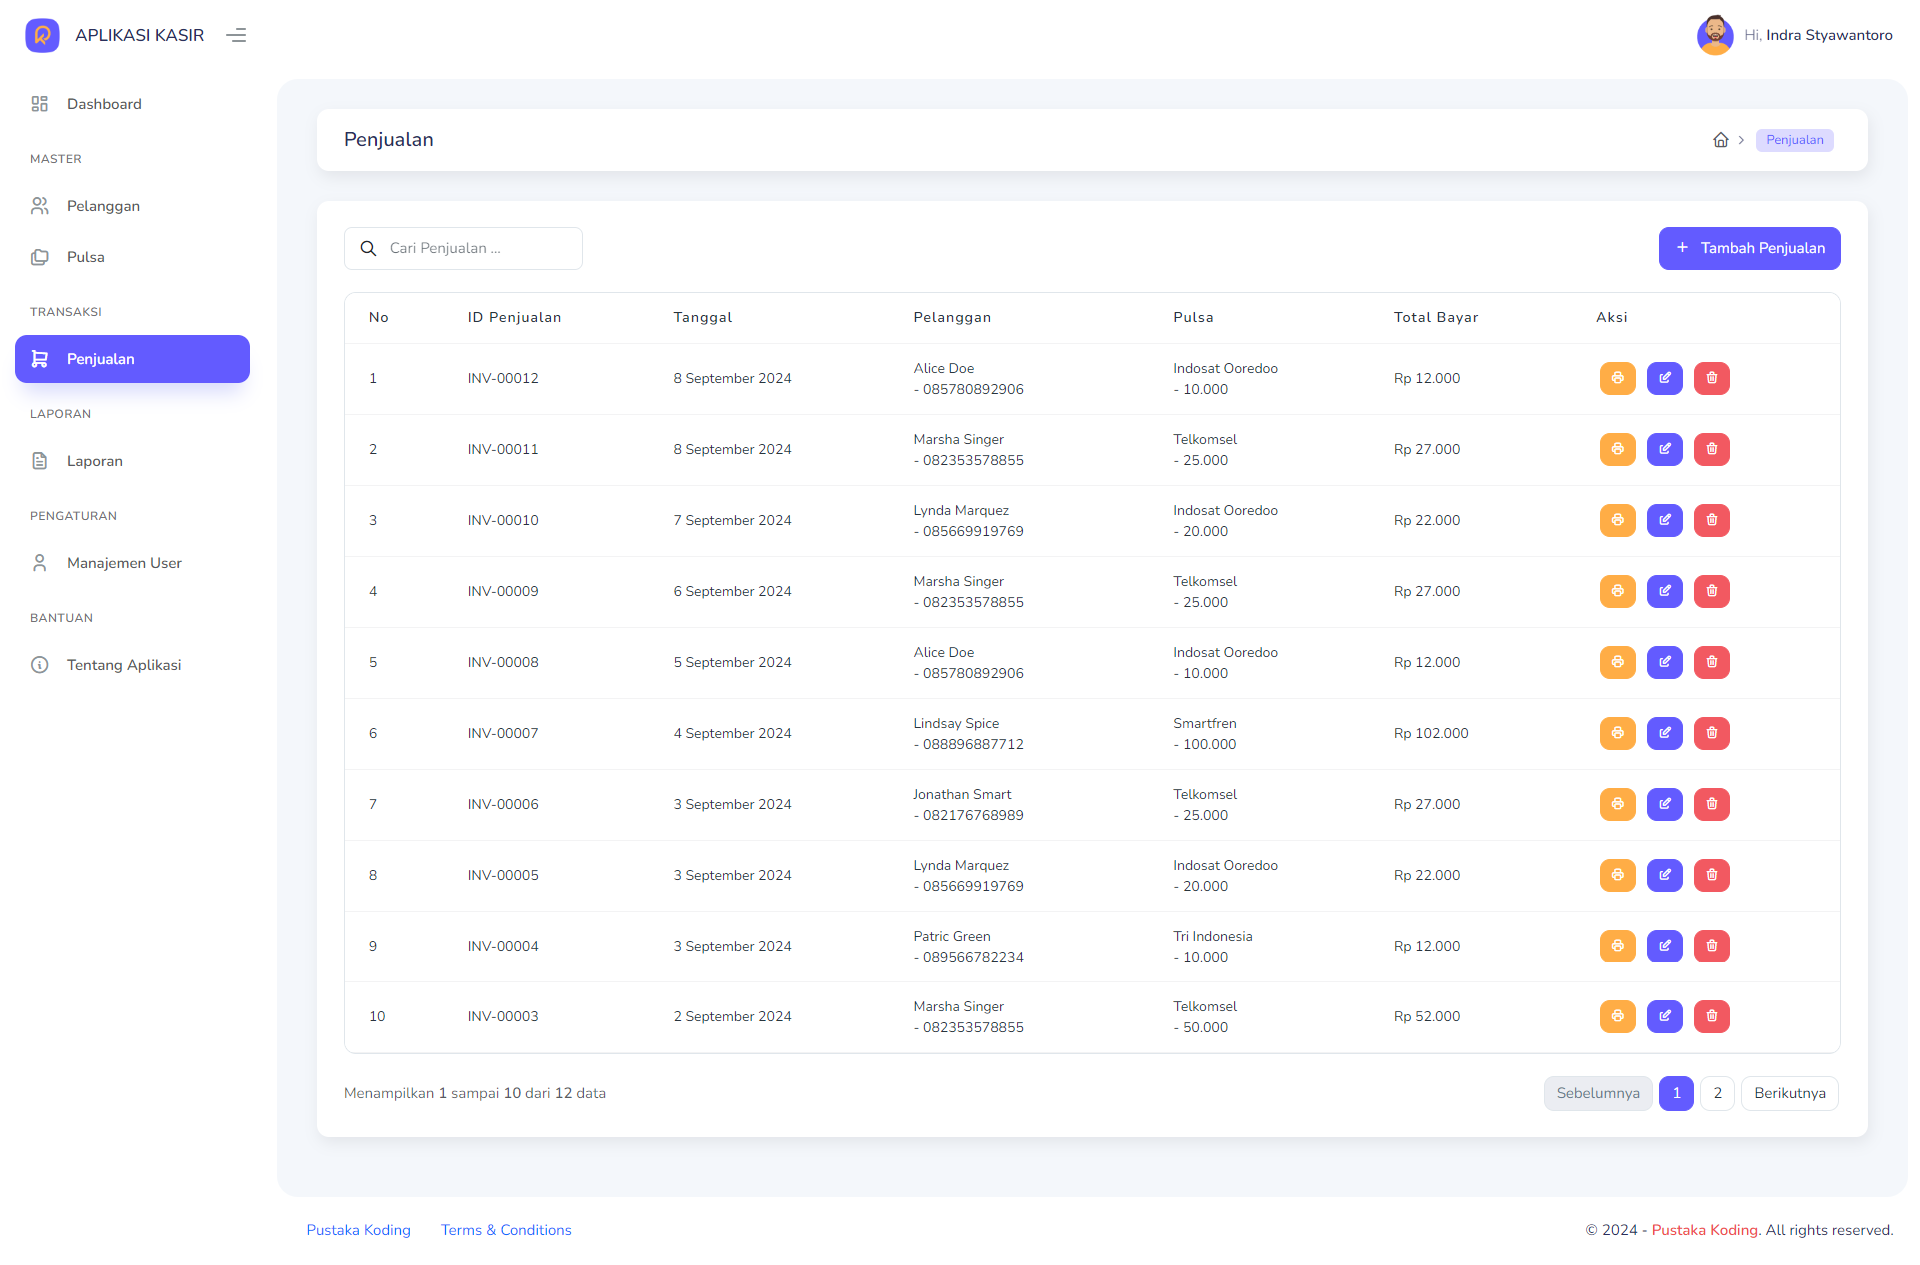Open the Pulsa master section
The width and height of the screenshot is (1920, 1265).
[85, 257]
